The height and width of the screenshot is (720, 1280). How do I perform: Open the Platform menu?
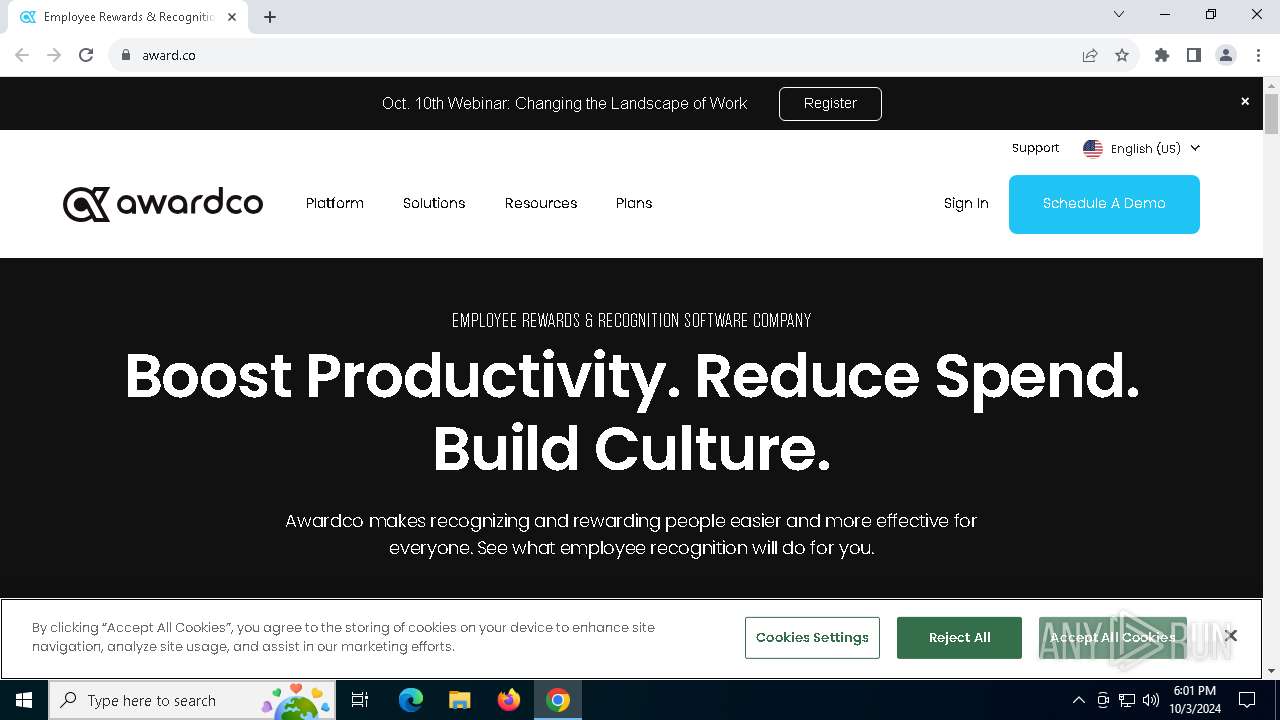click(x=335, y=203)
